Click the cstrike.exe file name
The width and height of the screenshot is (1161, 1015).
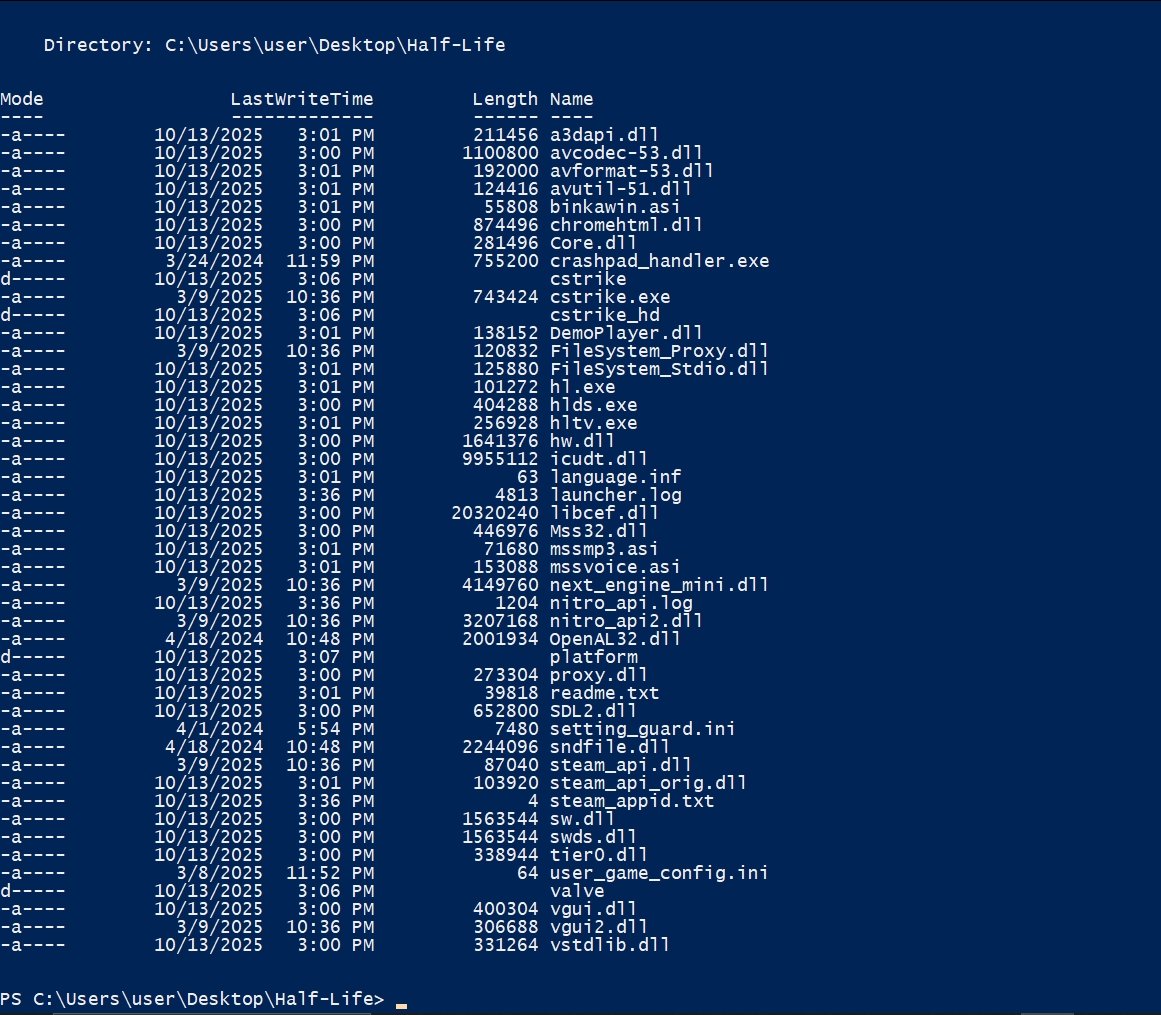click(x=610, y=297)
